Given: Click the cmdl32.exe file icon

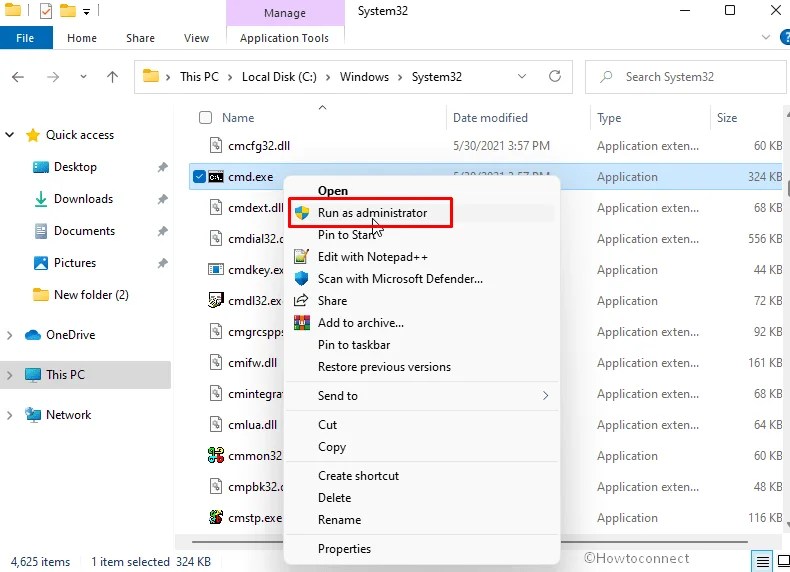Looking at the screenshot, I should [216, 300].
